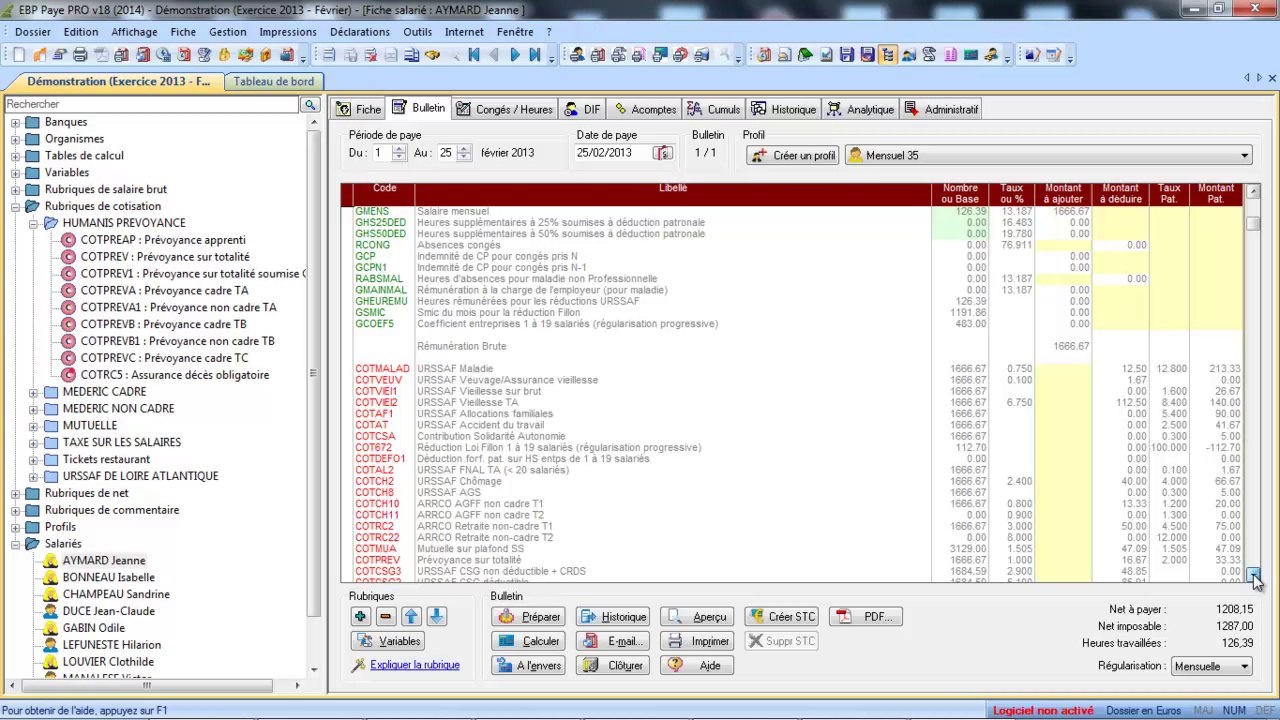Collapse the HUMANIS PREVOYANCE node
This screenshot has width=1280, height=720.
tap(34, 223)
